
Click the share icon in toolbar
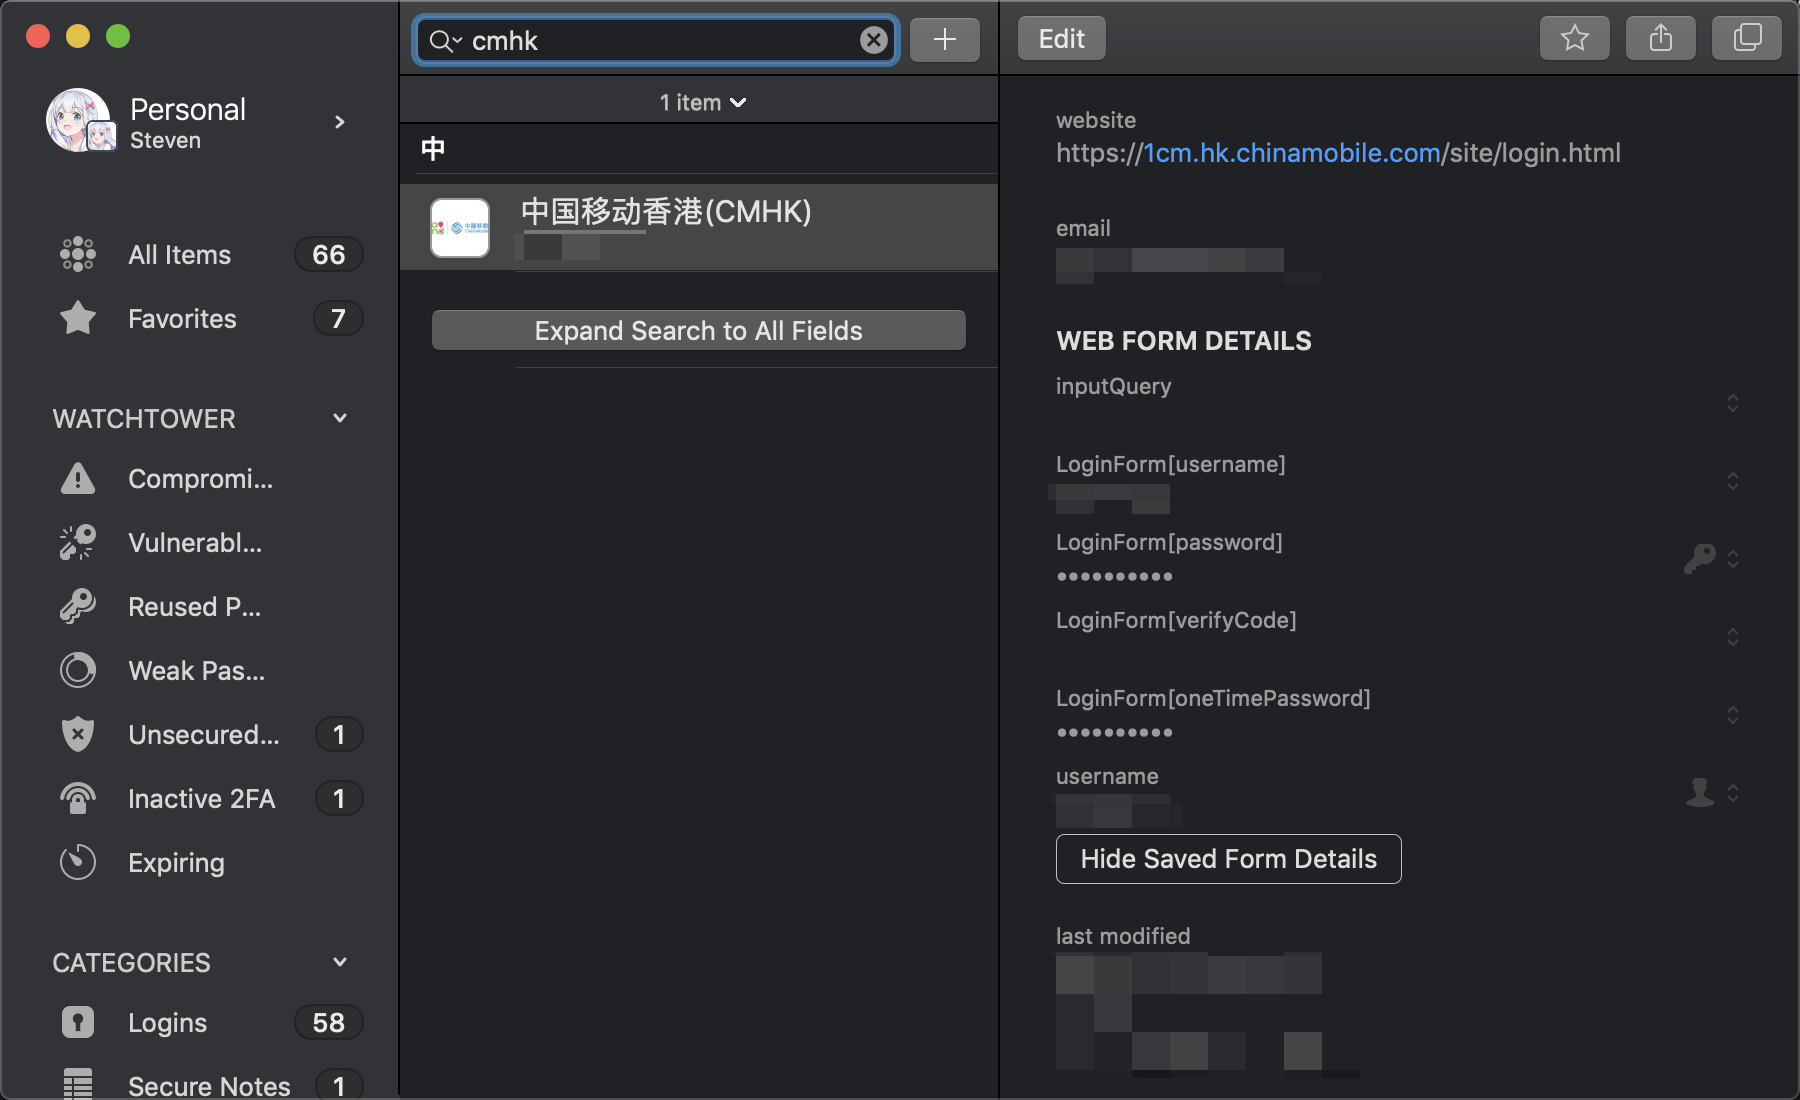coord(1660,39)
